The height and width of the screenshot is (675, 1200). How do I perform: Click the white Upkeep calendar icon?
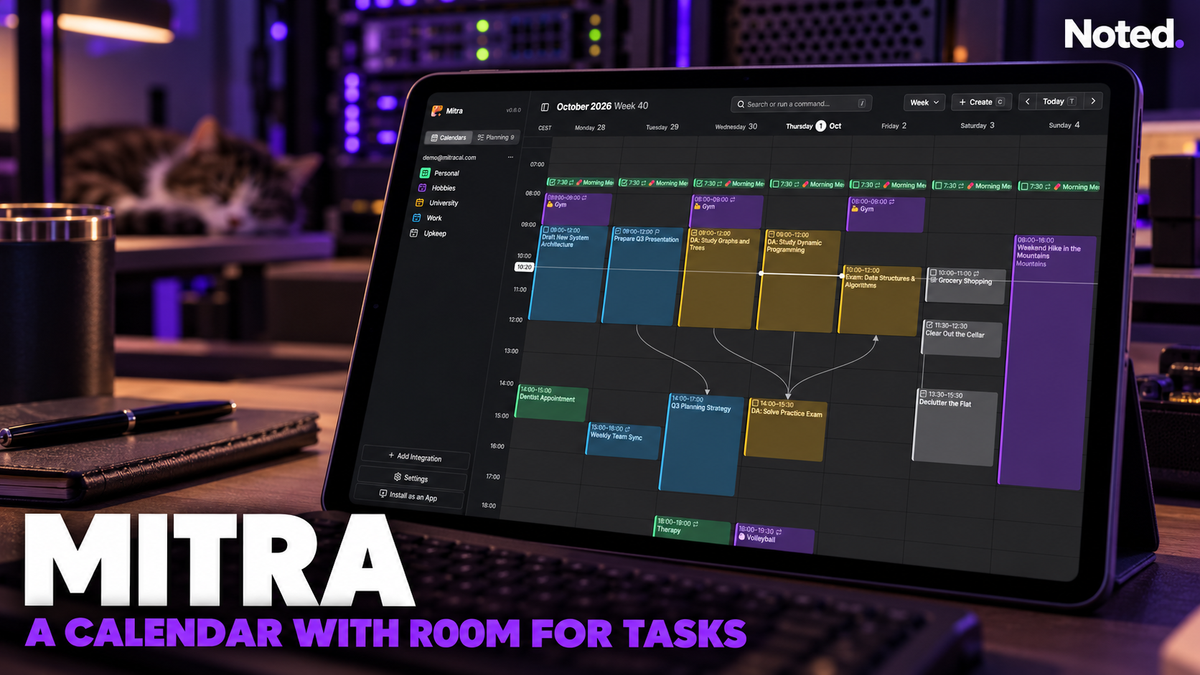415,233
